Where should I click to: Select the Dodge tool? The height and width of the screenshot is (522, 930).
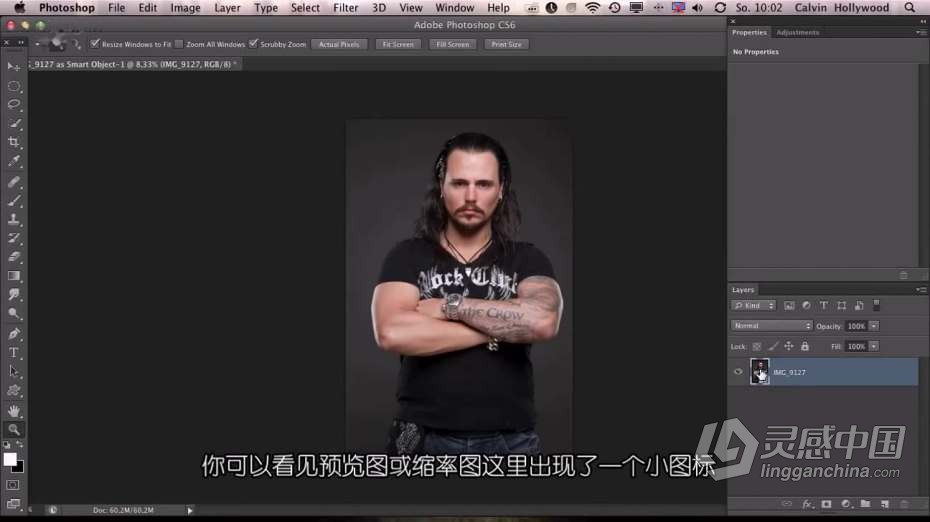click(14, 313)
